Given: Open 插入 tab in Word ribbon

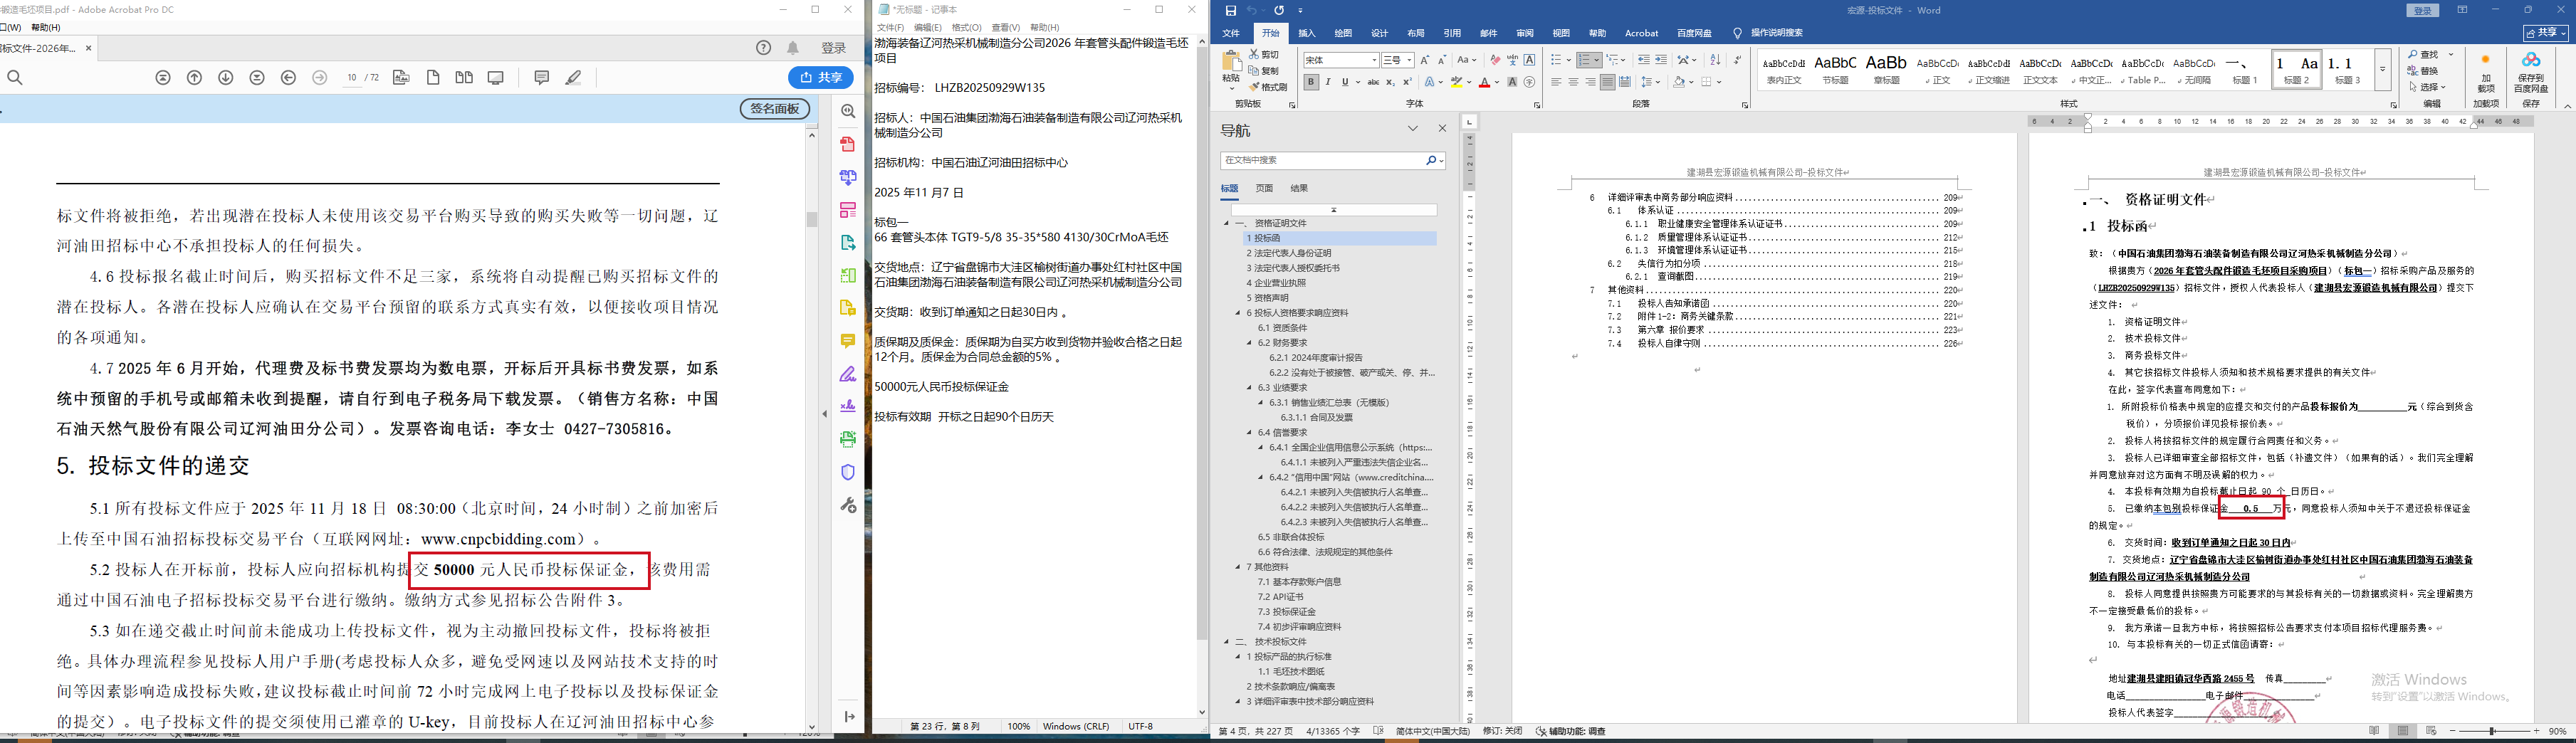Looking at the screenshot, I should point(1307,33).
